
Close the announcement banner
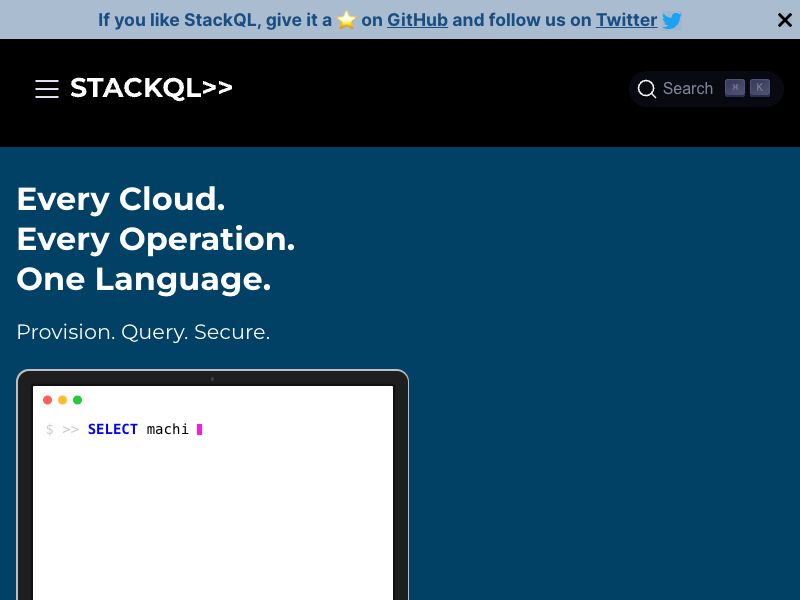pos(784,20)
